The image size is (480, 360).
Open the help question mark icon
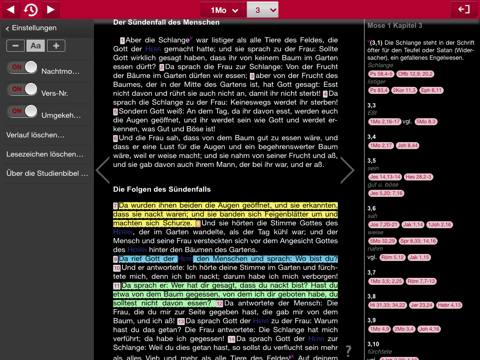[x=348, y=350]
